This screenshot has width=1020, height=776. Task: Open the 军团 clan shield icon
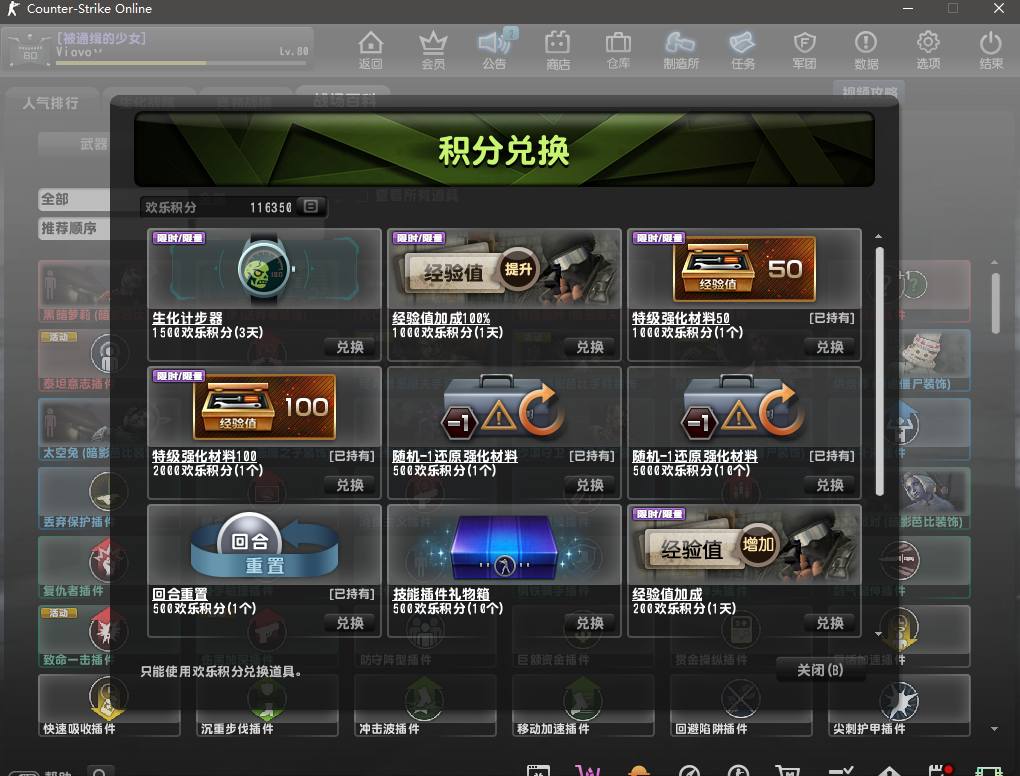pyautogui.click(x=805, y=50)
